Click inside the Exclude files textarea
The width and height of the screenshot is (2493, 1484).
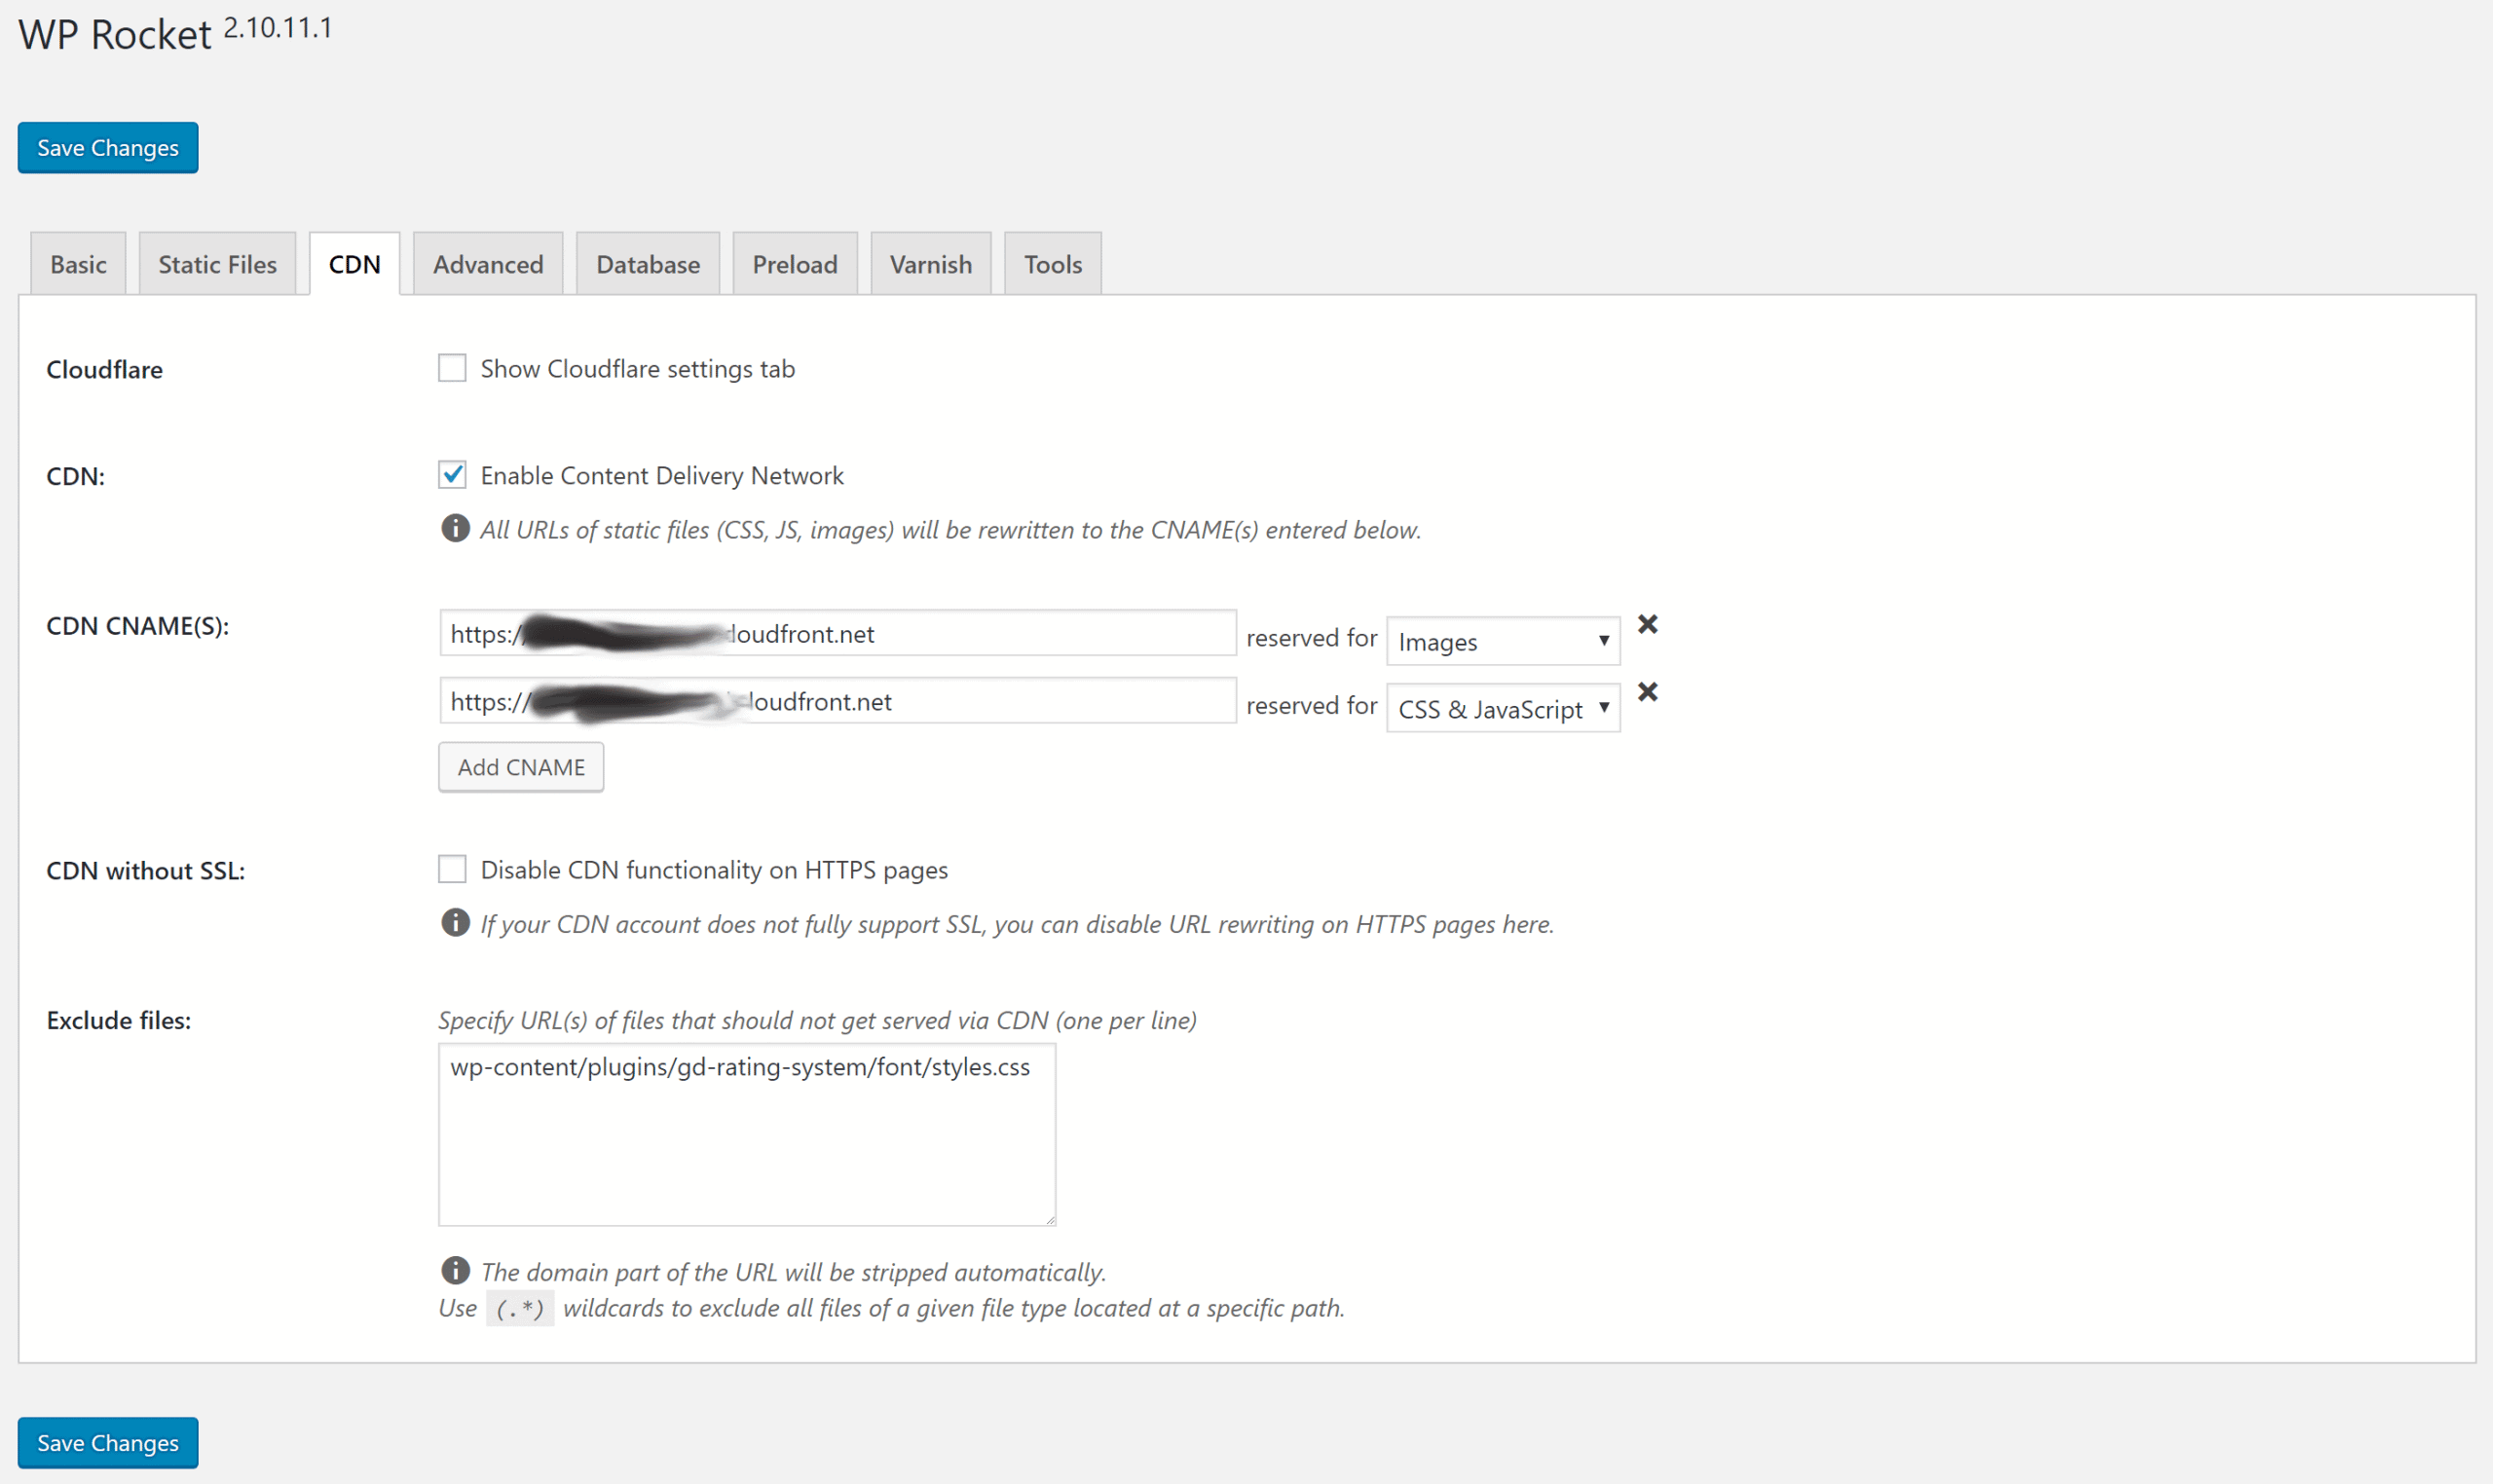747,1135
